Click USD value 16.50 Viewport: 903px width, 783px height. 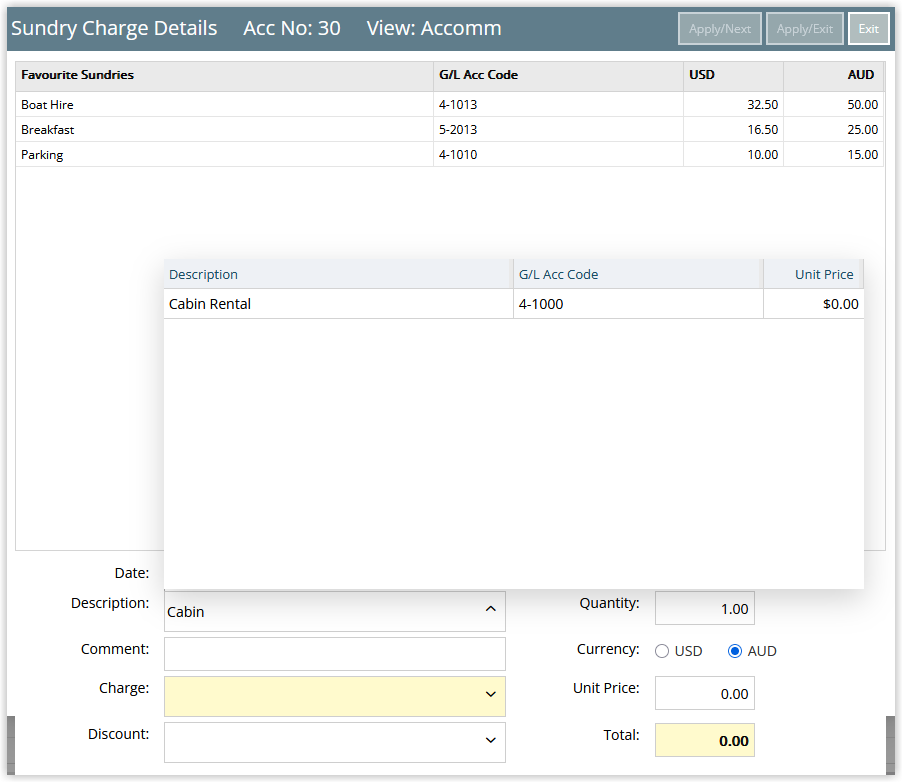pos(762,130)
